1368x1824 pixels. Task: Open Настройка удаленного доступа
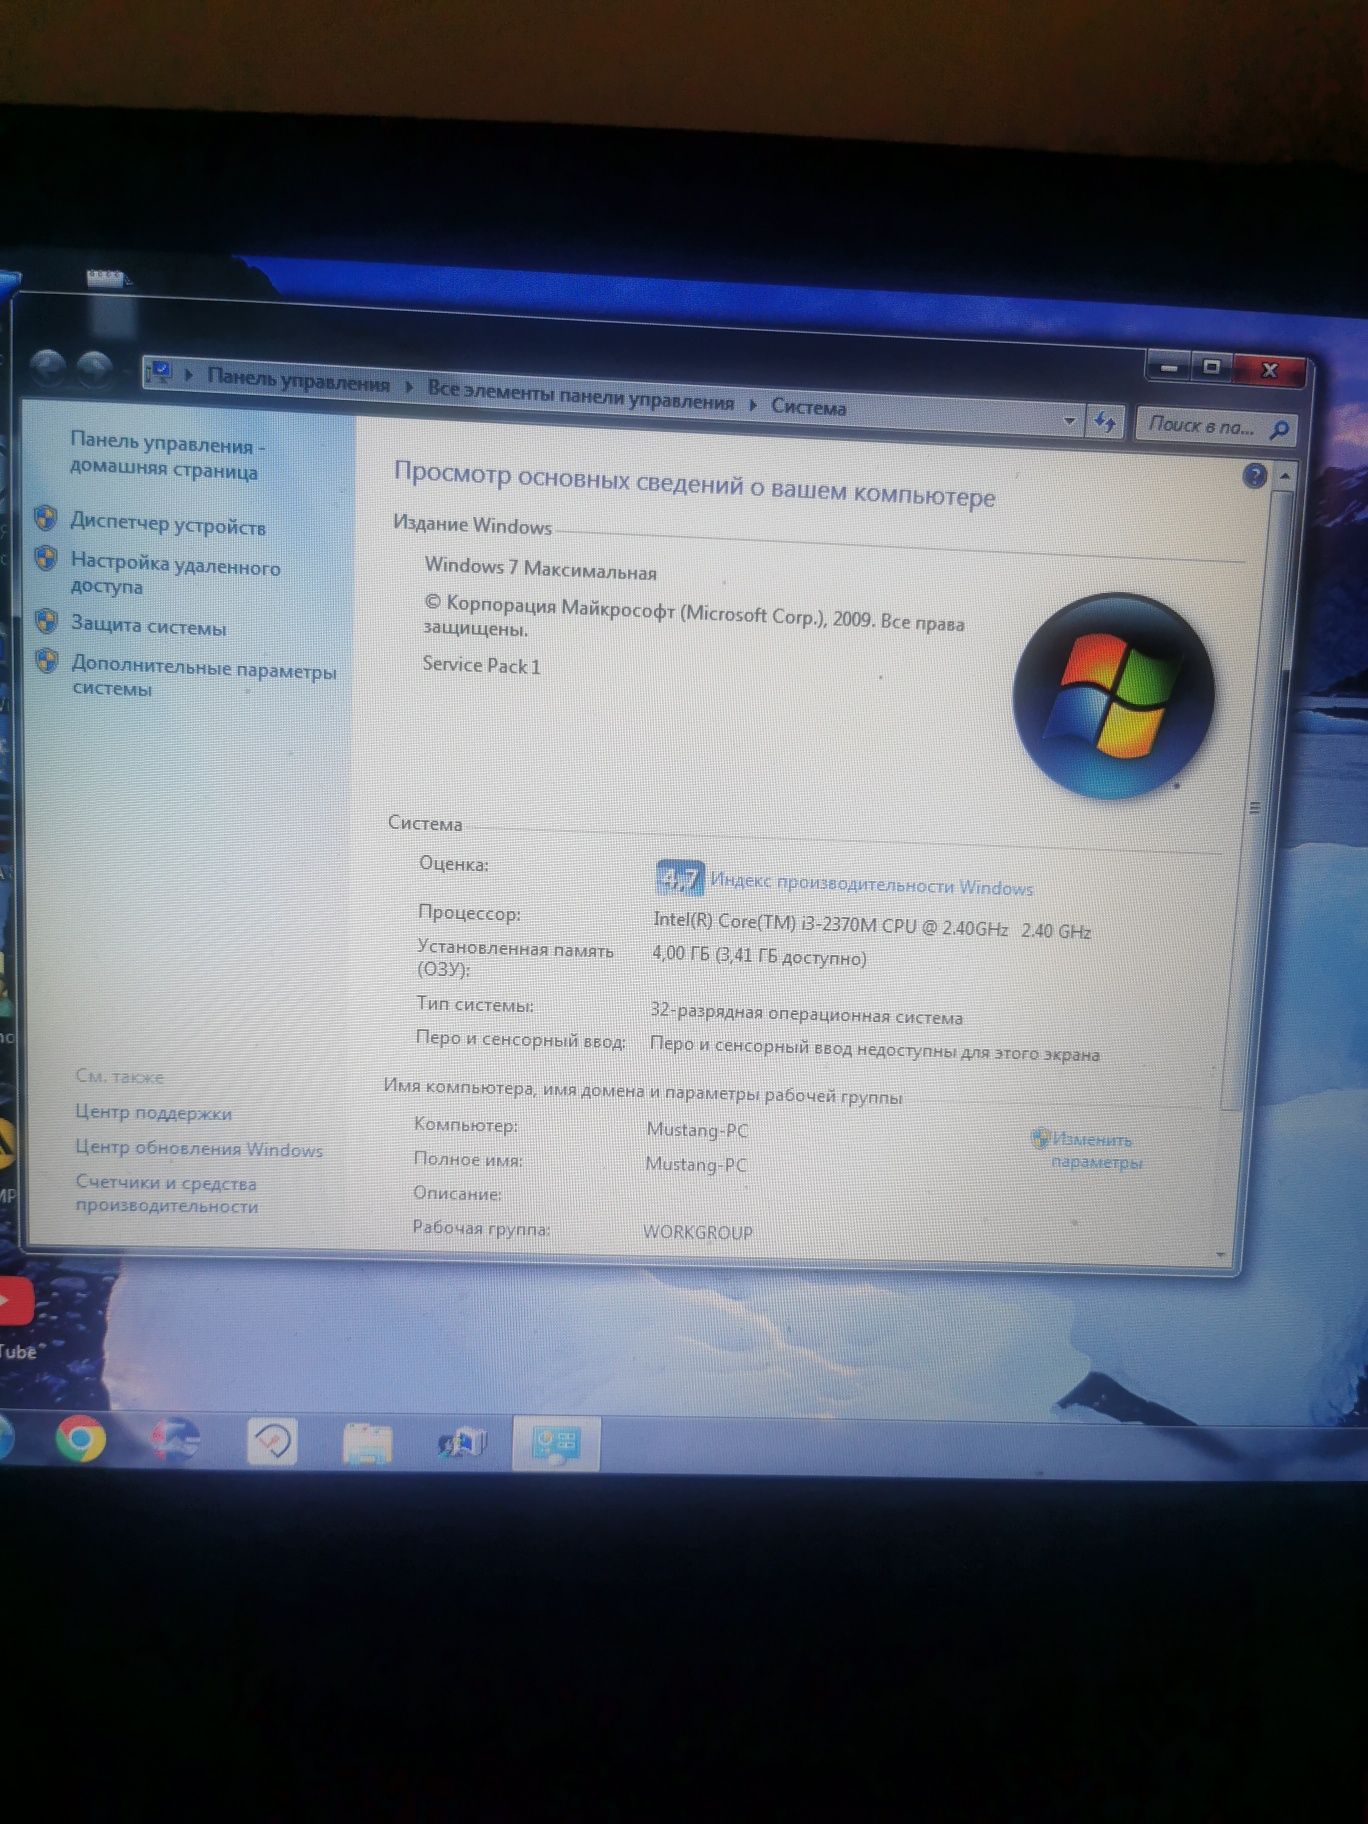(x=175, y=575)
